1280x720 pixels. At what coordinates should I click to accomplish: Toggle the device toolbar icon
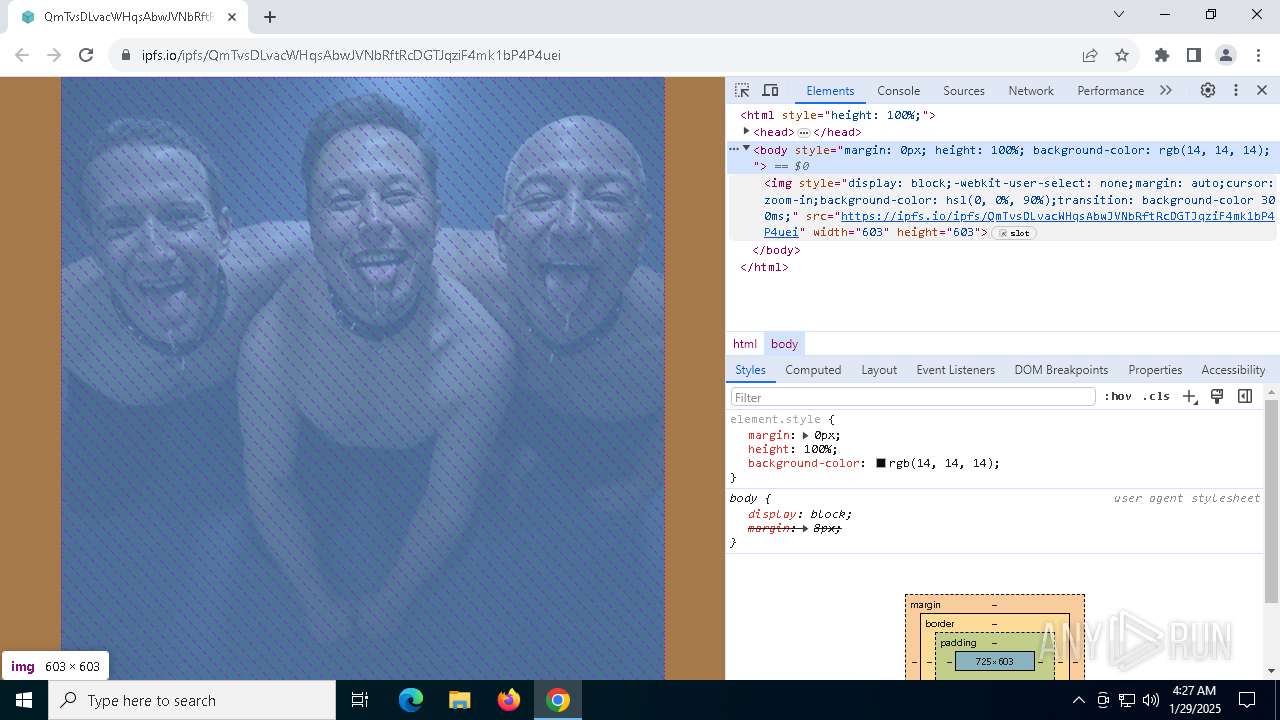click(x=770, y=90)
